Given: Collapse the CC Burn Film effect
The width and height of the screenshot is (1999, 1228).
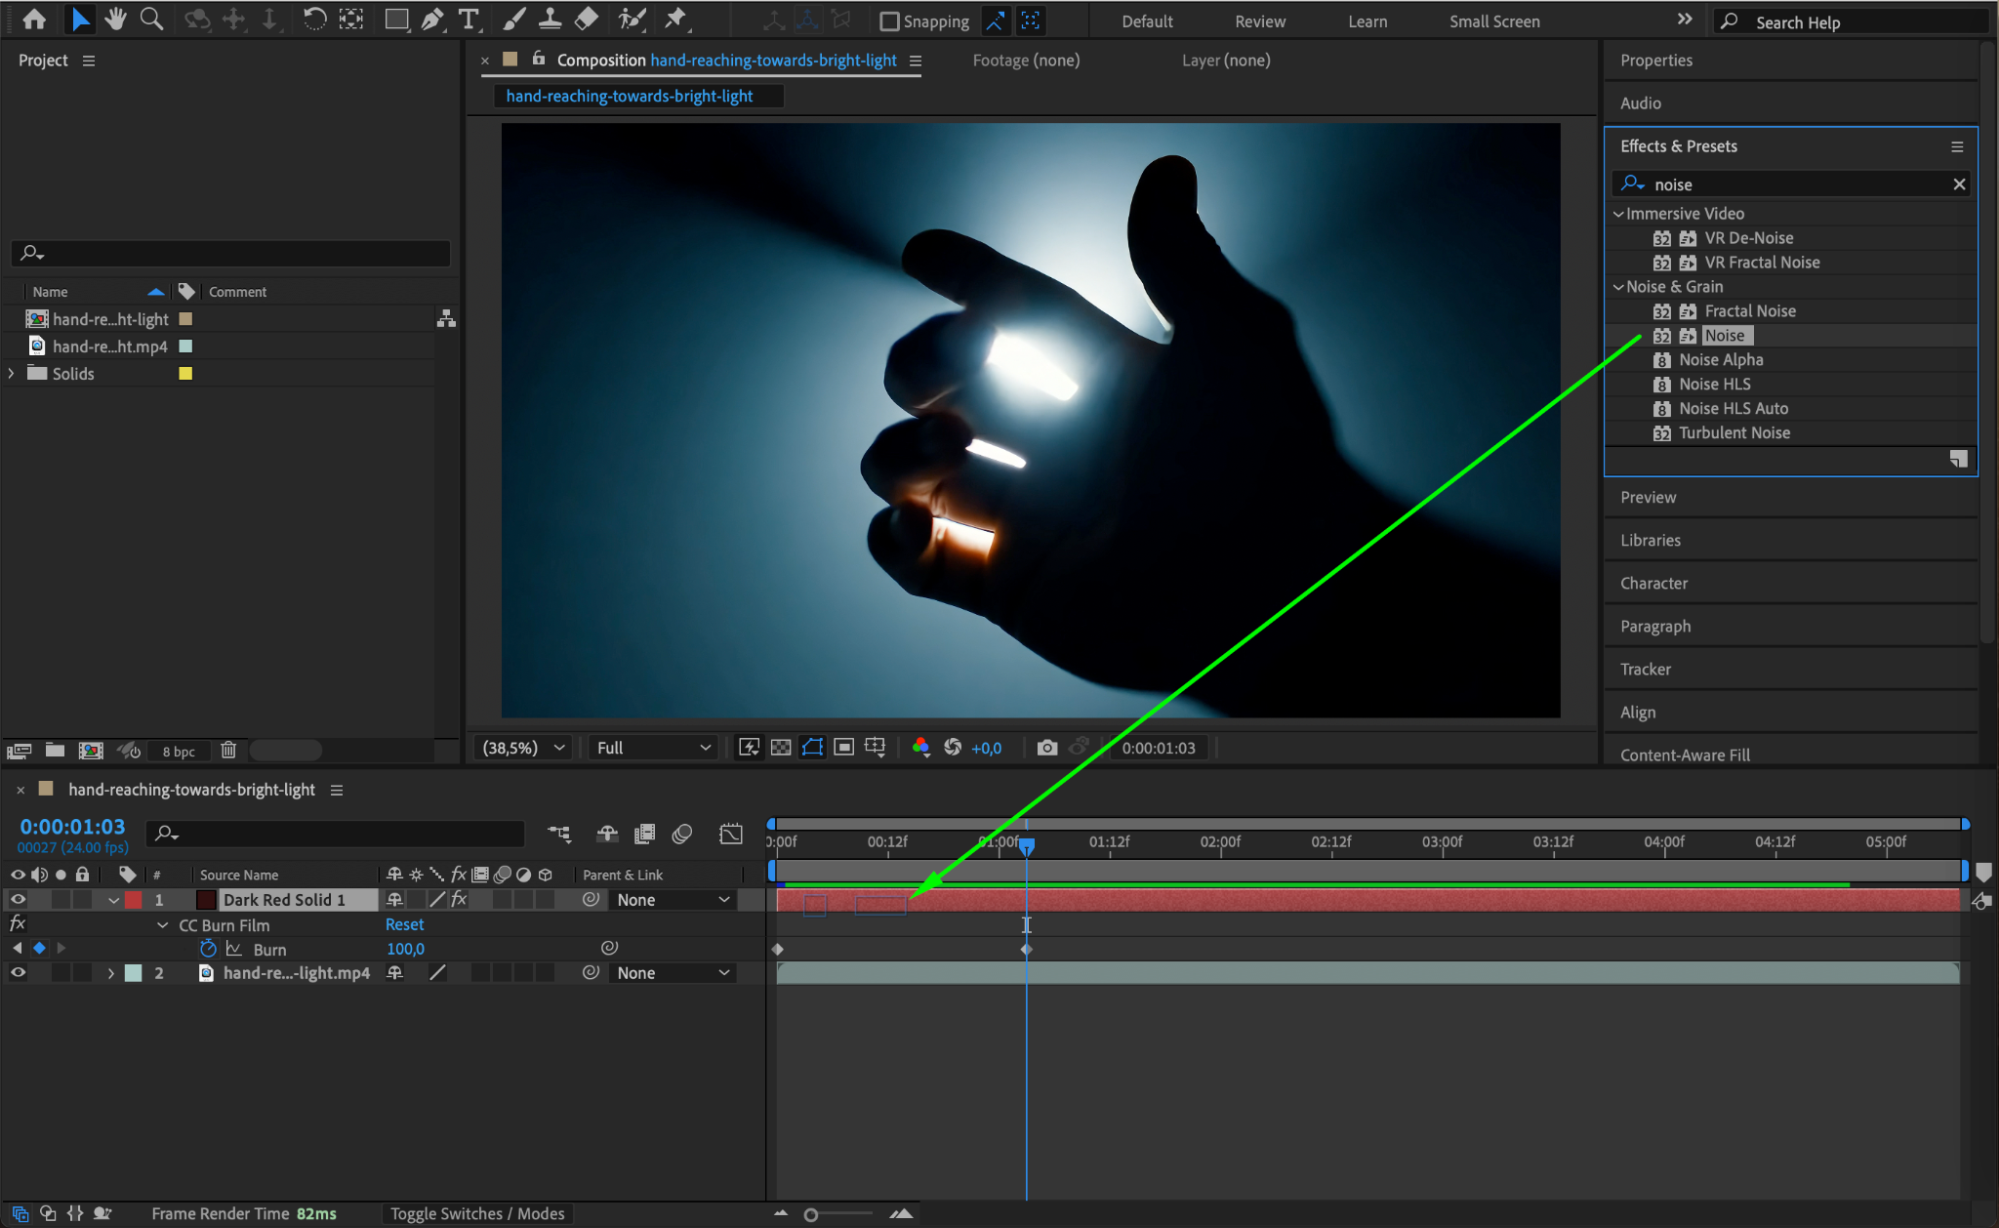Looking at the screenshot, I should [x=163, y=925].
